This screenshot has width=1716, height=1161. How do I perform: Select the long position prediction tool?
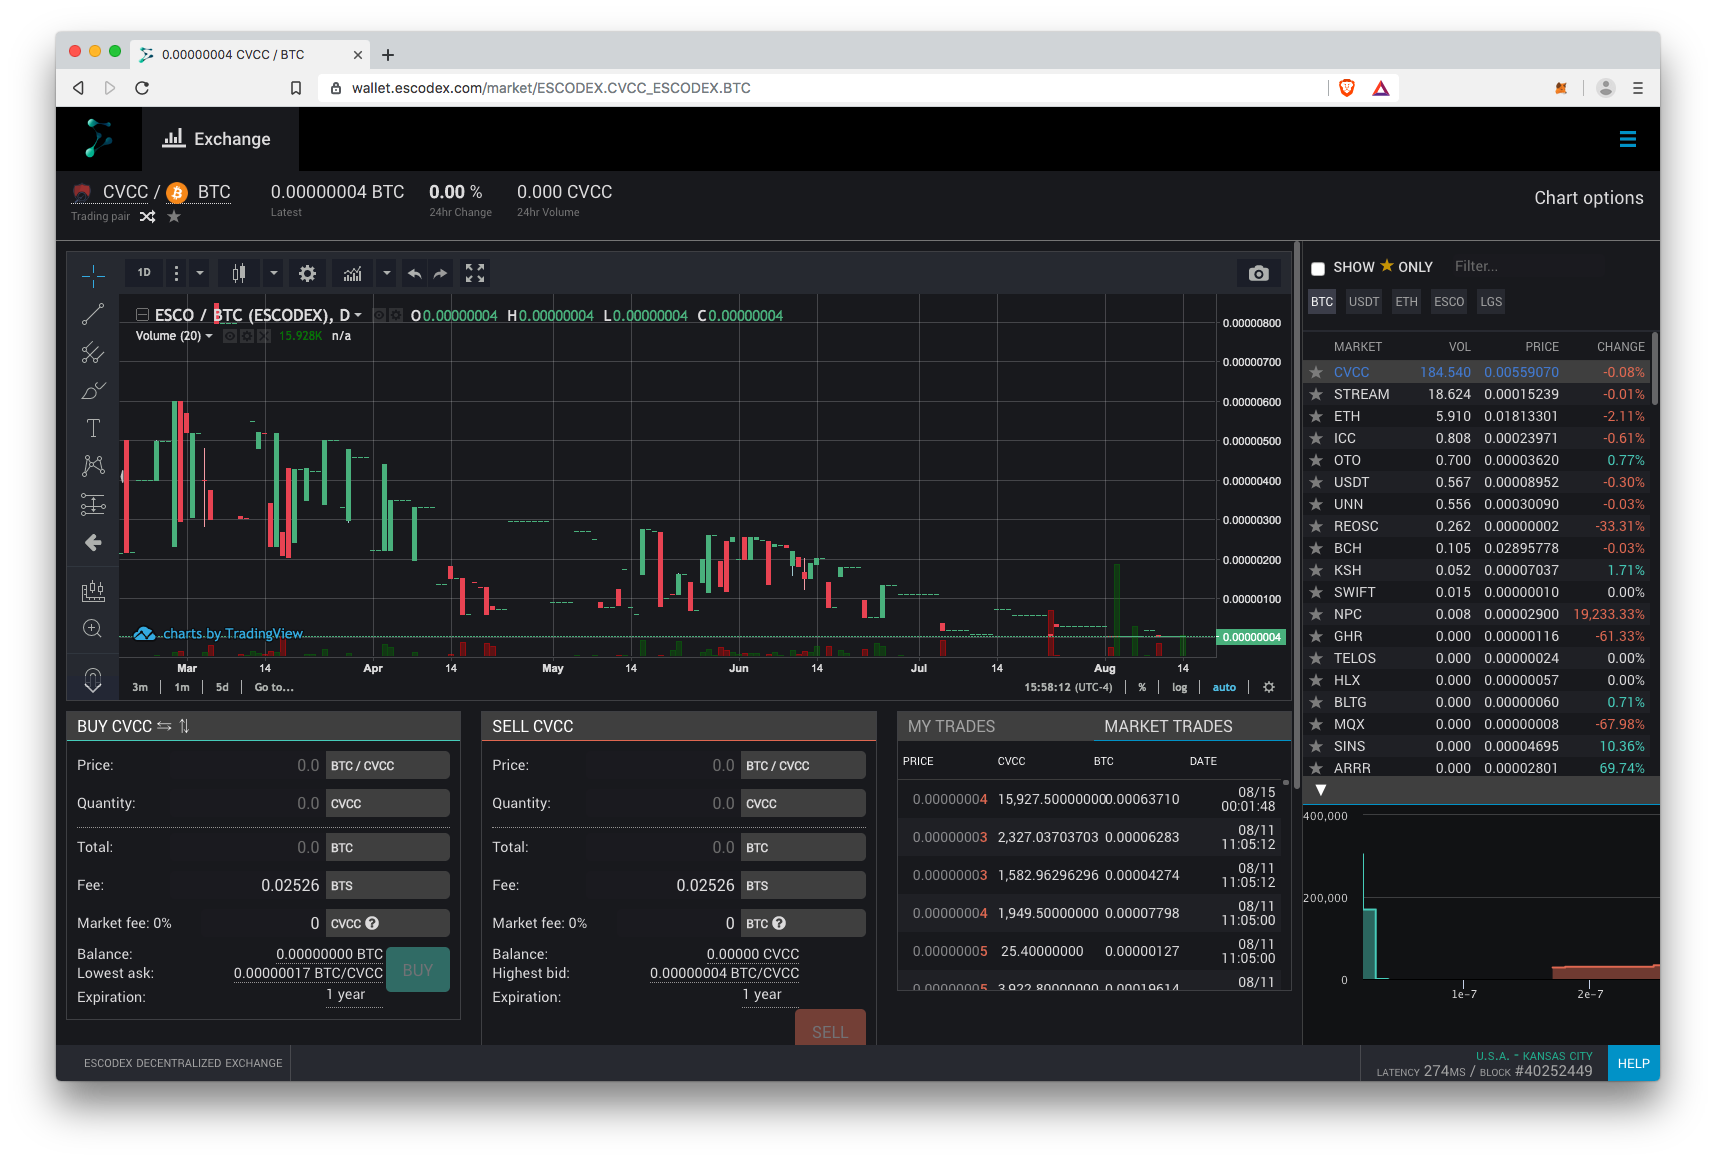click(x=93, y=505)
